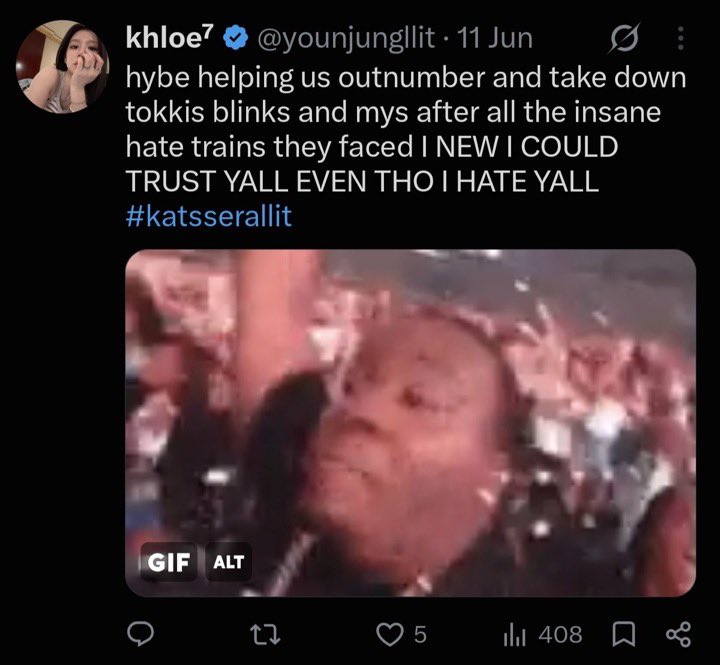This screenshot has height=665, width=720.
Task: Show the ALT image description
Action: point(228,562)
